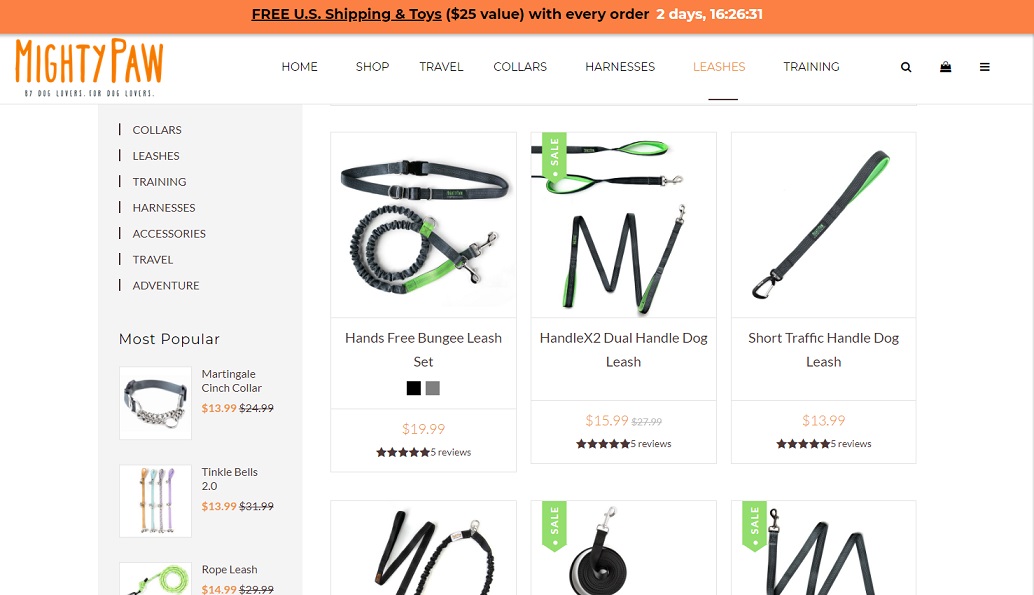Open the Training menu item
This screenshot has width=1034, height=595.
pos(811,67)
